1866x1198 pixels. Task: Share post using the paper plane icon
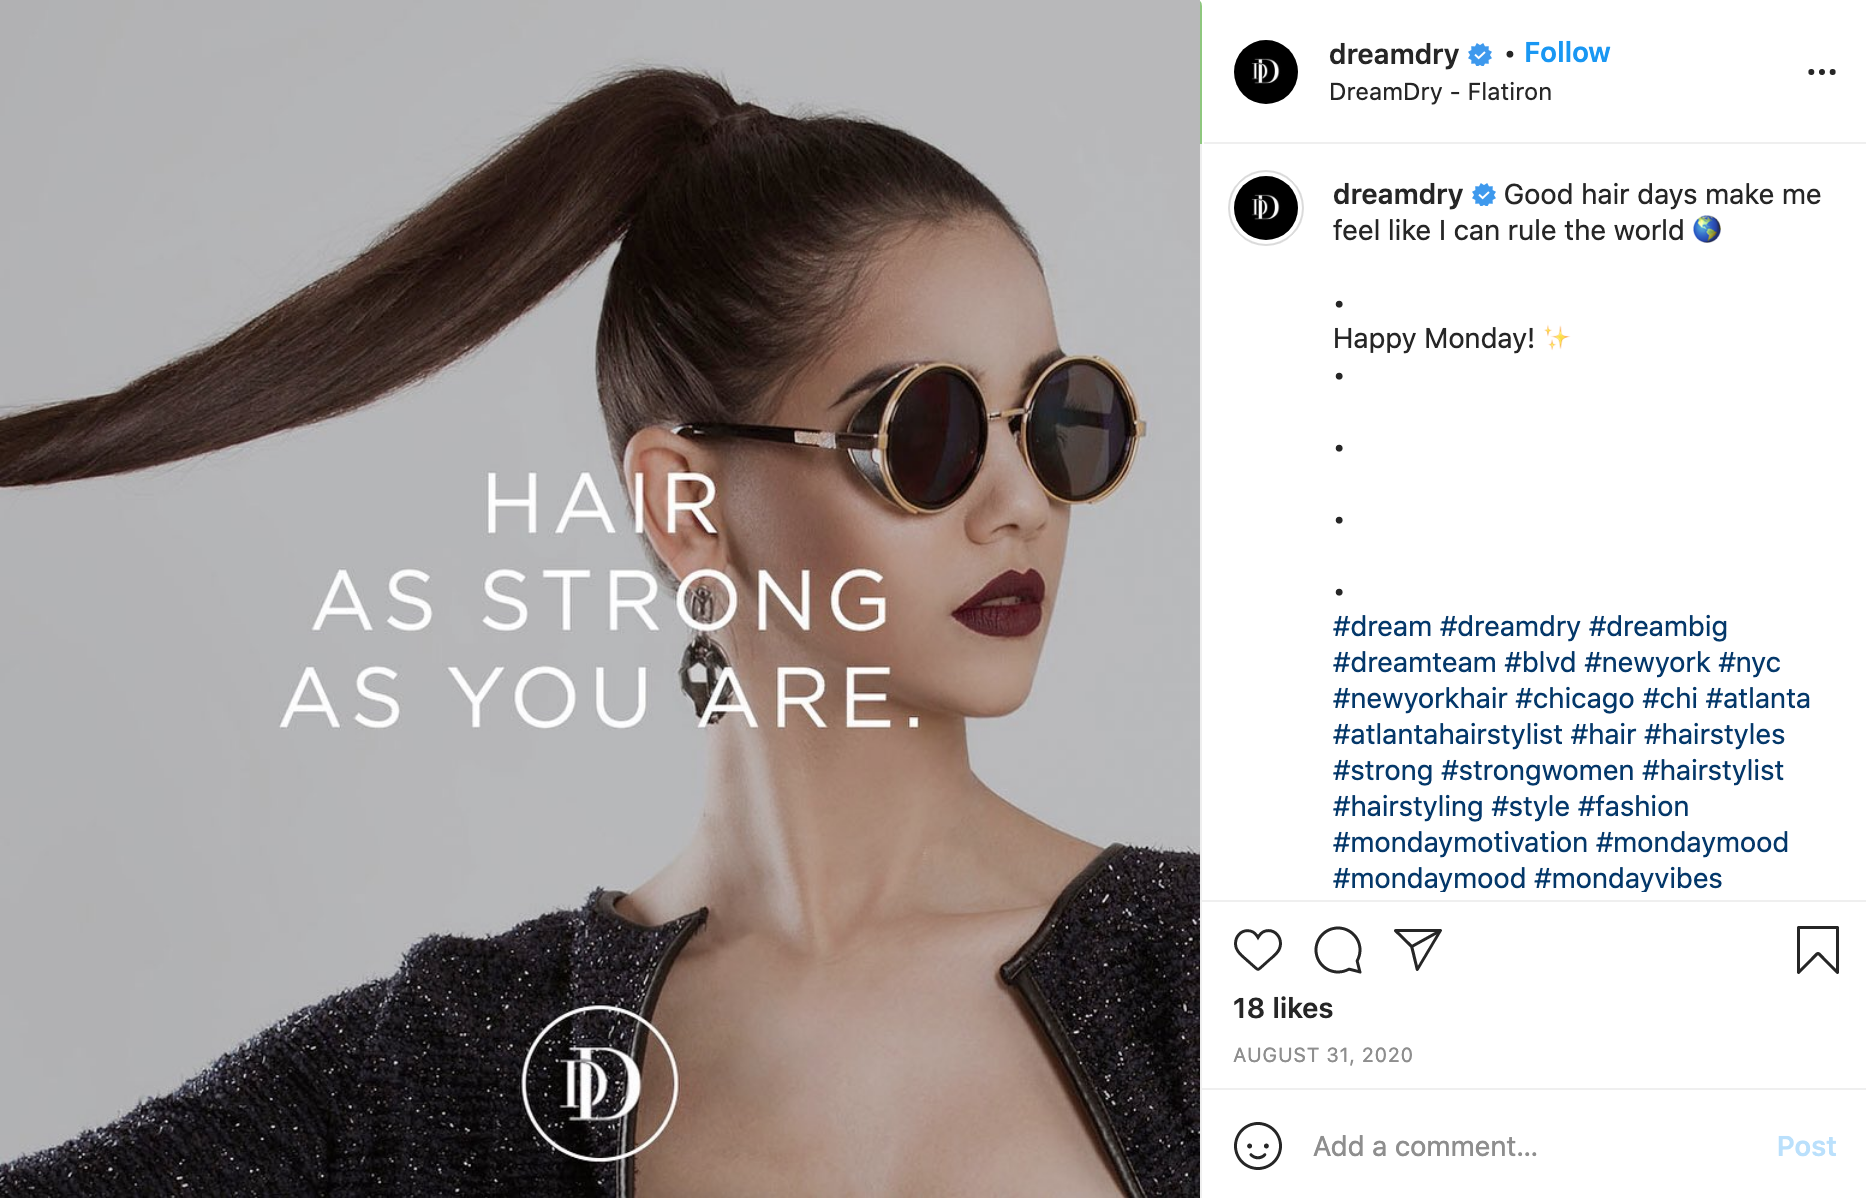coord(1417,950)
